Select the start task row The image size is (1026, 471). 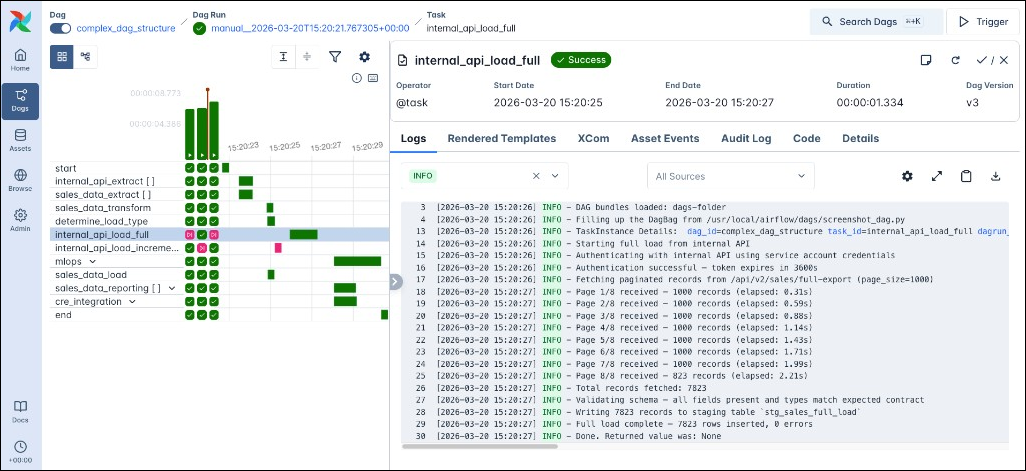coord(116,168)
